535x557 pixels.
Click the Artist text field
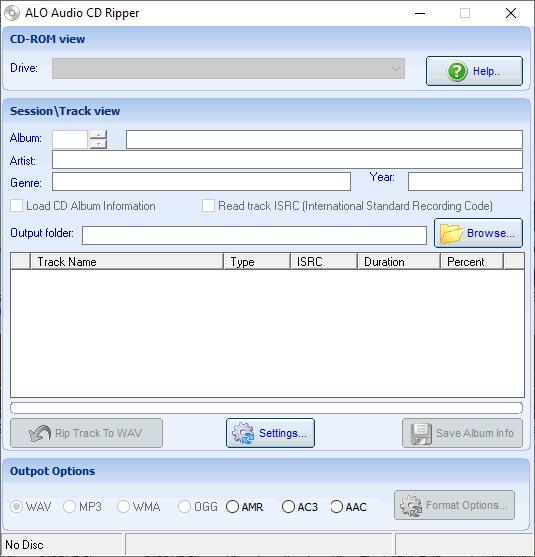(287, 159)
